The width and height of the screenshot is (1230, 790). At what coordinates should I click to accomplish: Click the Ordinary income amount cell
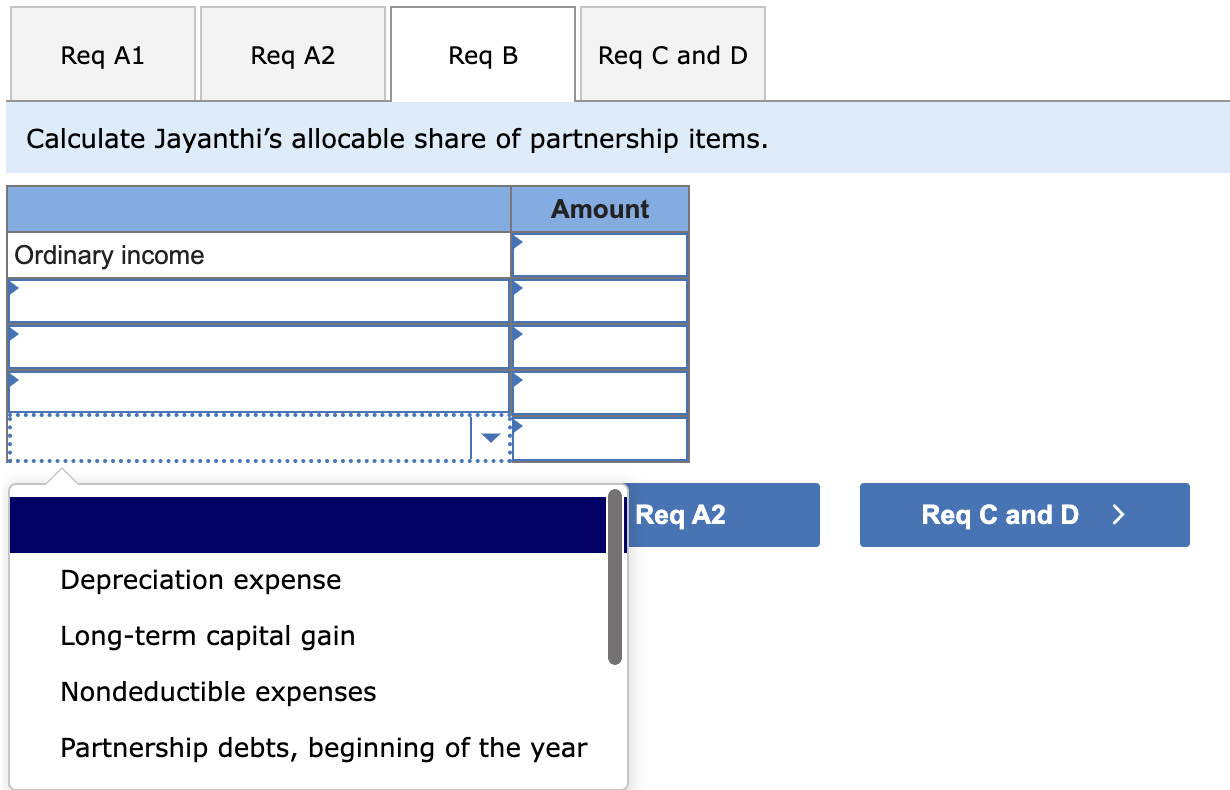click(x=599, y=255)
